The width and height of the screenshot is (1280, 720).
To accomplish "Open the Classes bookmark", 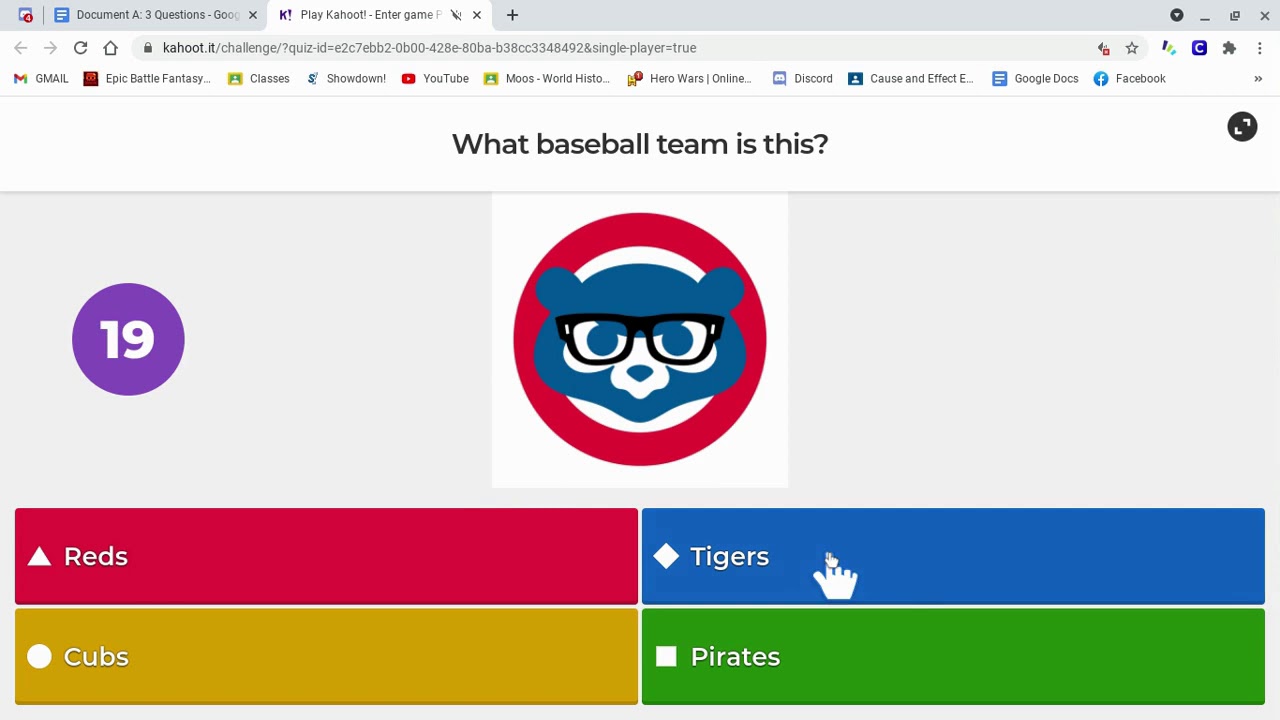I will click(259, 79).
